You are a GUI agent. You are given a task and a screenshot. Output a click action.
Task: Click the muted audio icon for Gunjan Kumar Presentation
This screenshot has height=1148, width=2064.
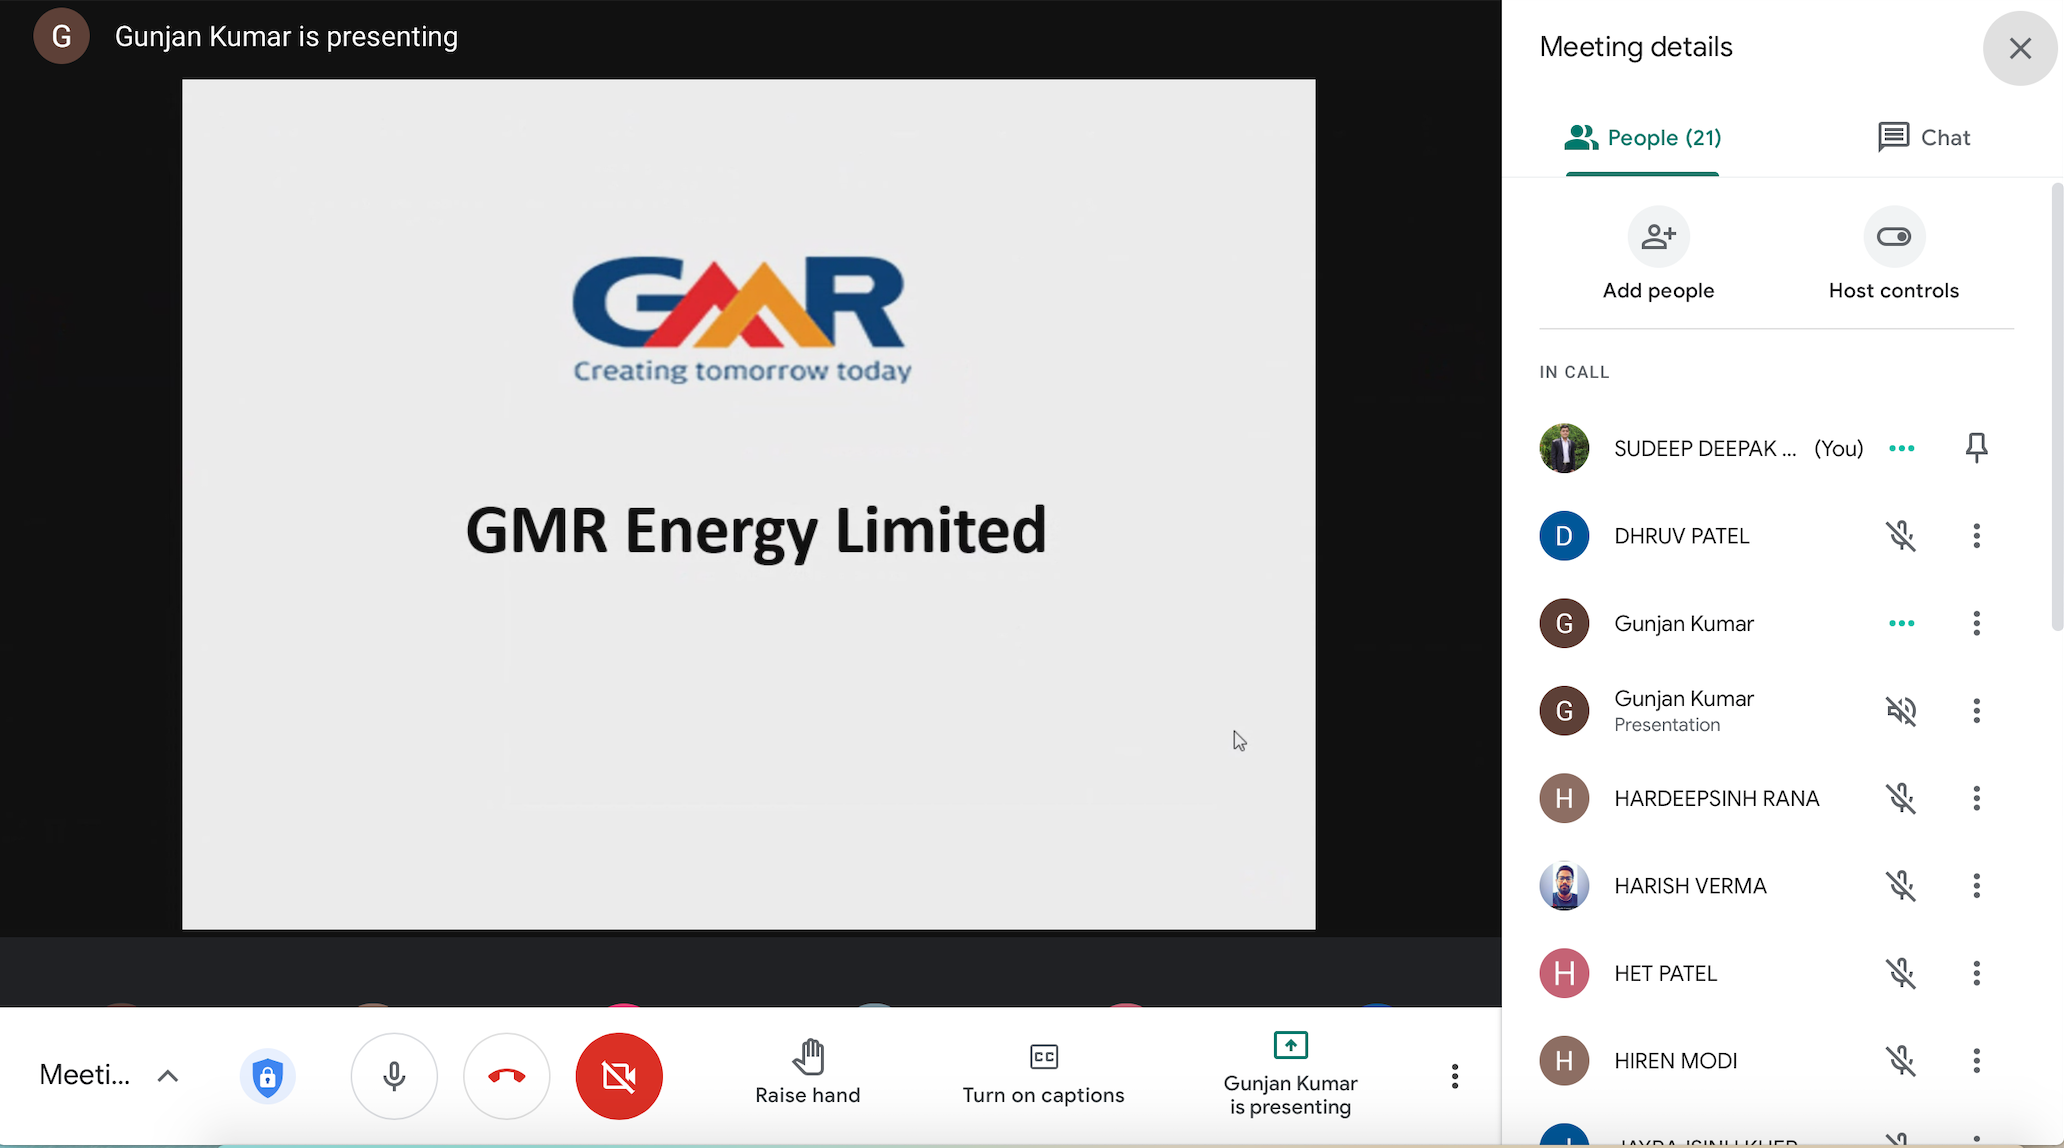1901,711
